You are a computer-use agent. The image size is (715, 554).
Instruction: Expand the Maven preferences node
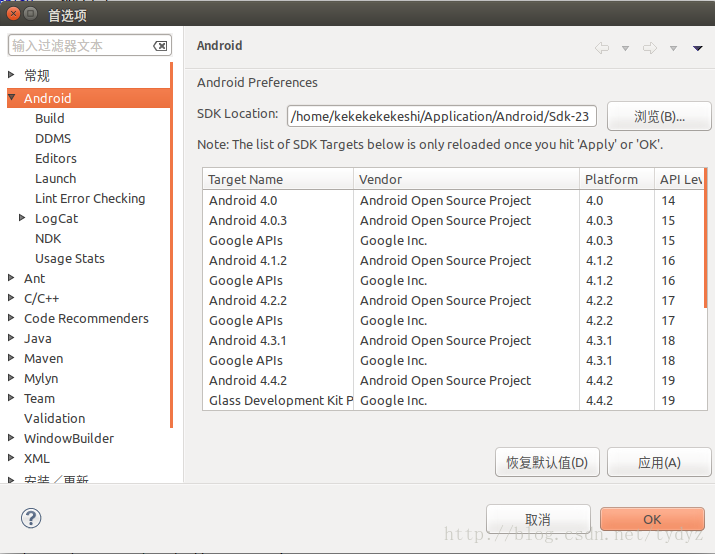[11, 358]
